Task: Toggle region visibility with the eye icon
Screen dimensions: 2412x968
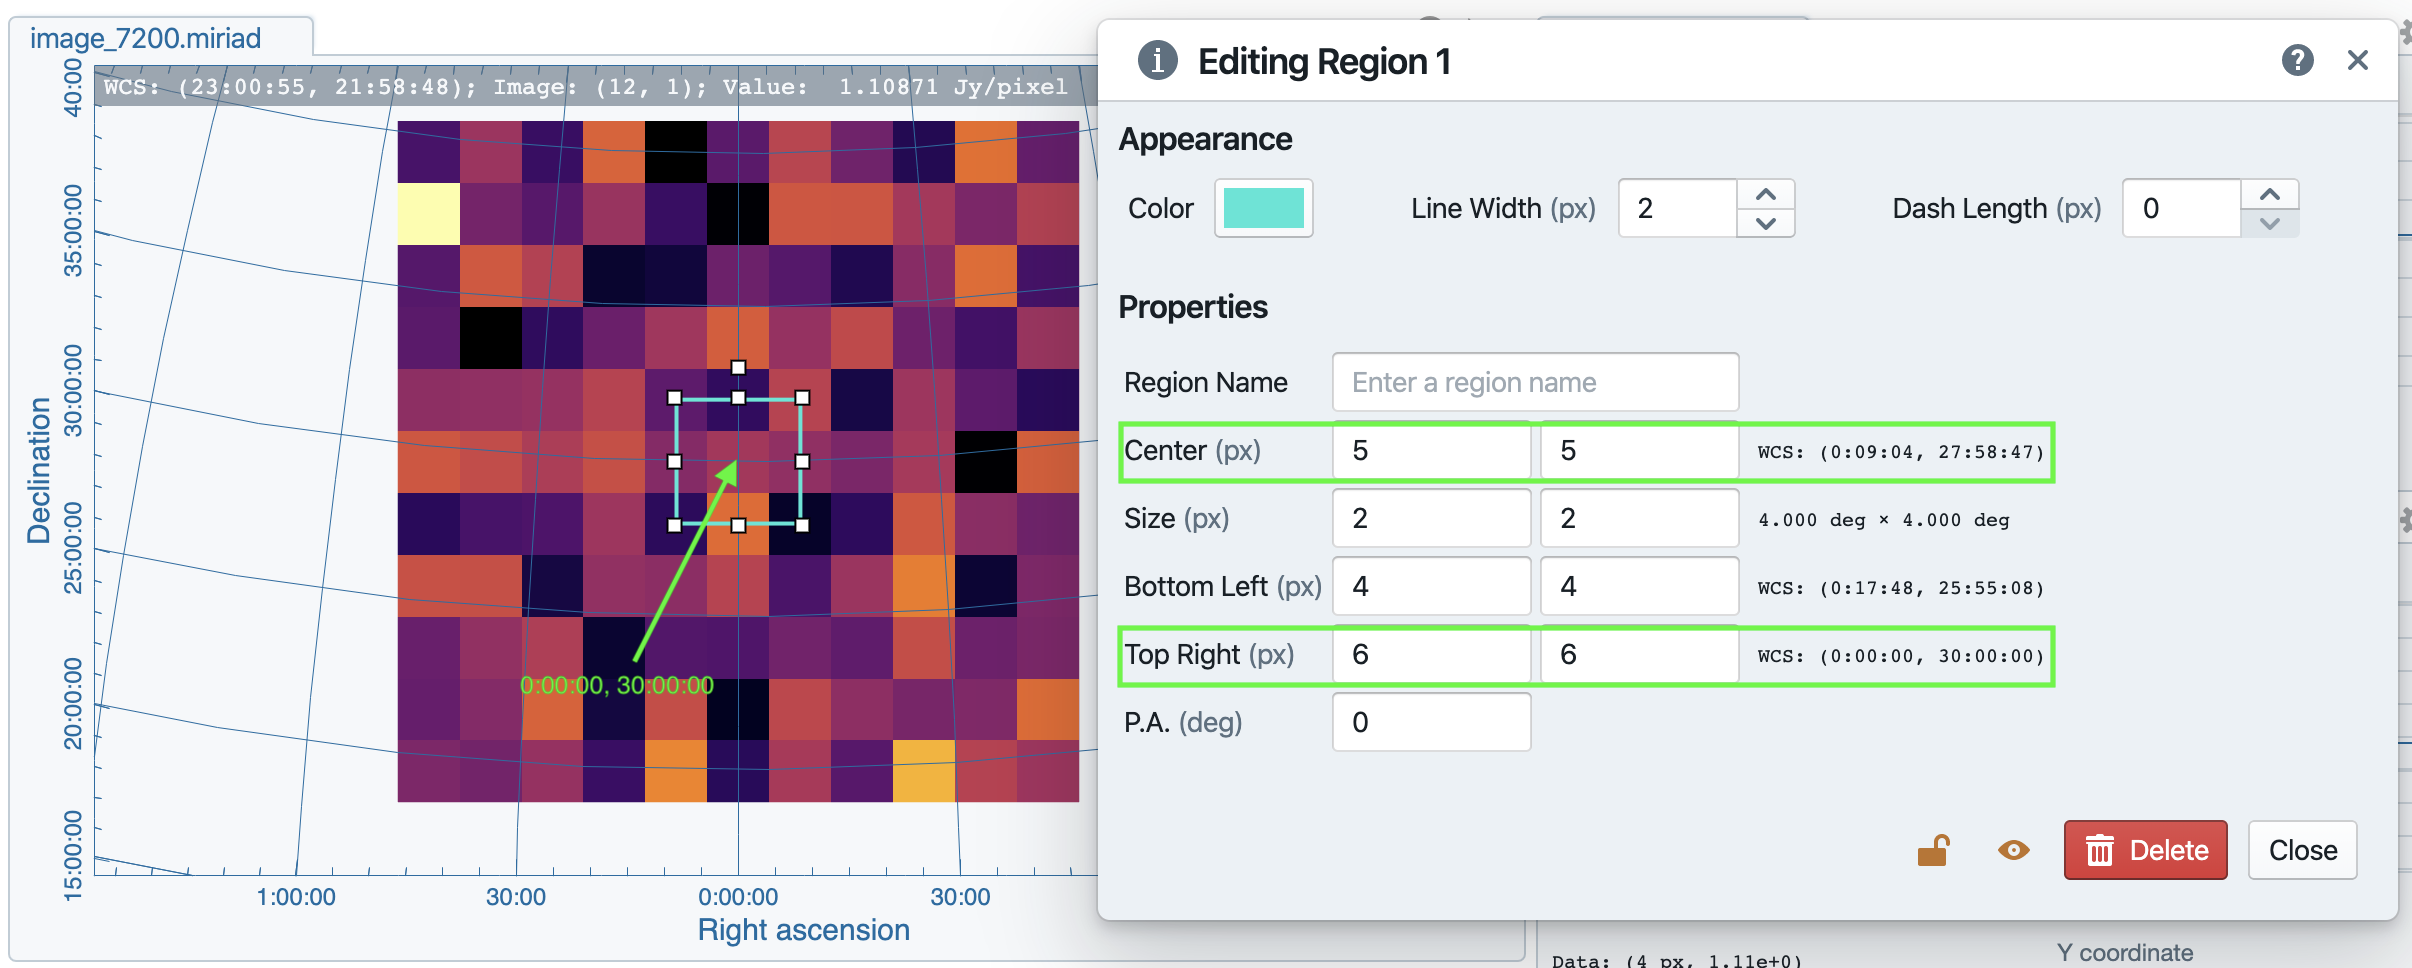Action: 2011,849
